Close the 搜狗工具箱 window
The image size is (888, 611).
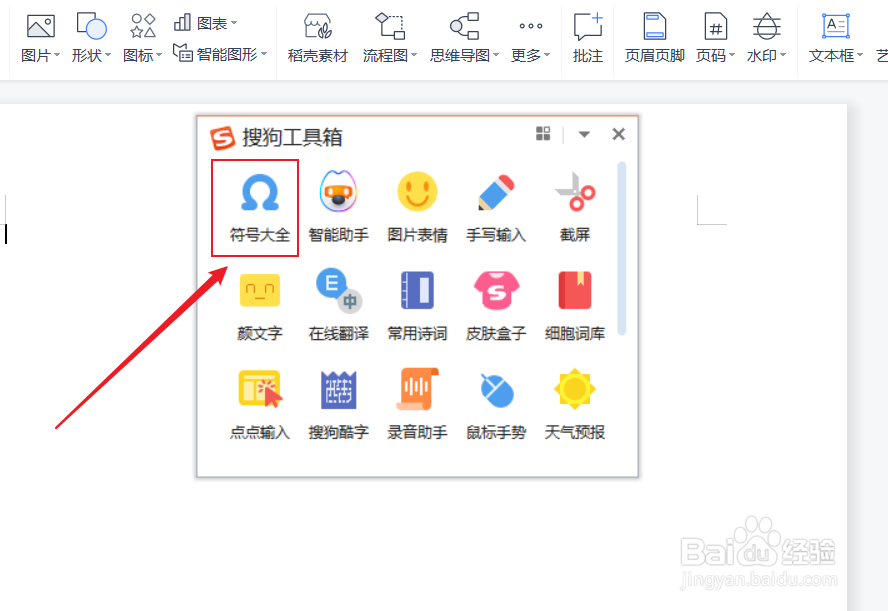pyautogui.click(x=618, y=134)
